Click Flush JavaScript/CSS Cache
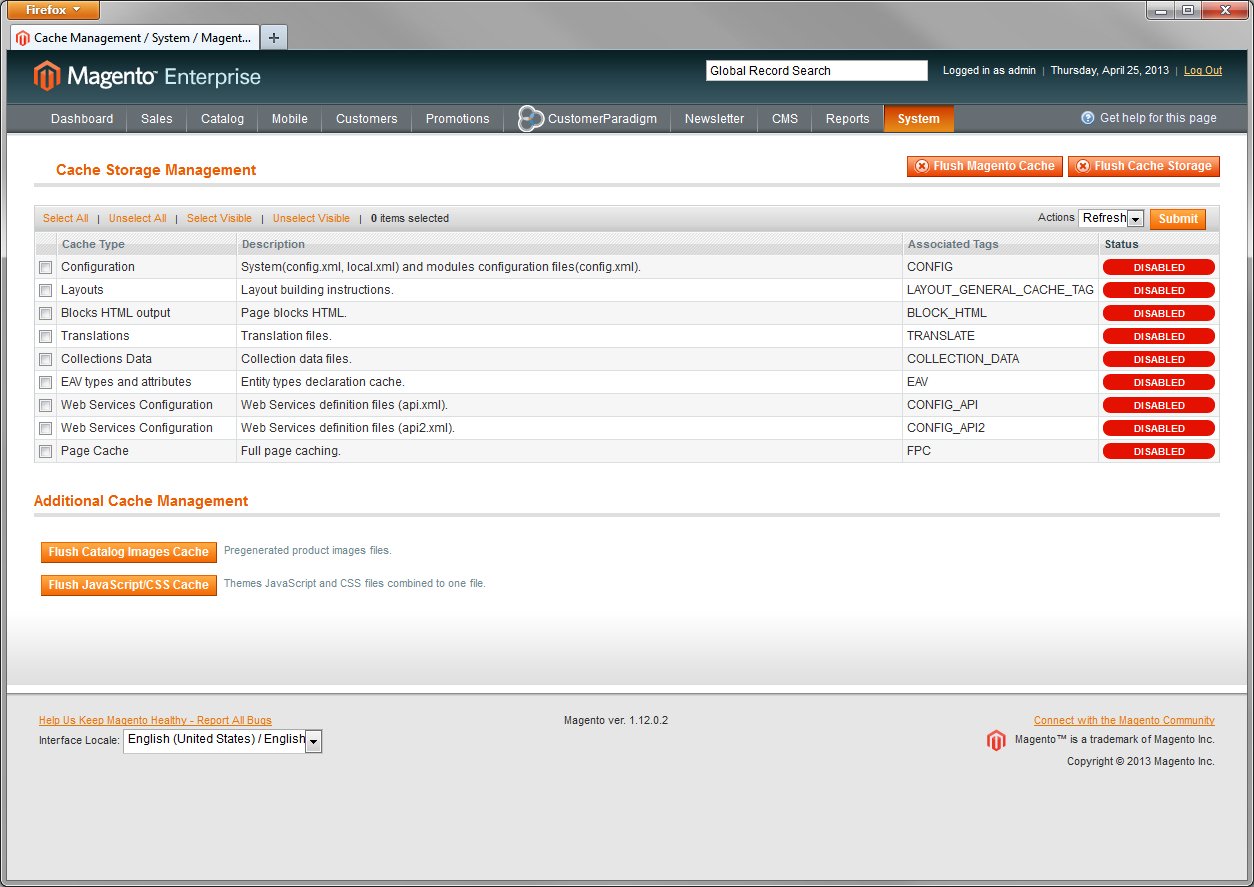The width and height of the screenshot is (1254, 887). click(x=128, y=585)
